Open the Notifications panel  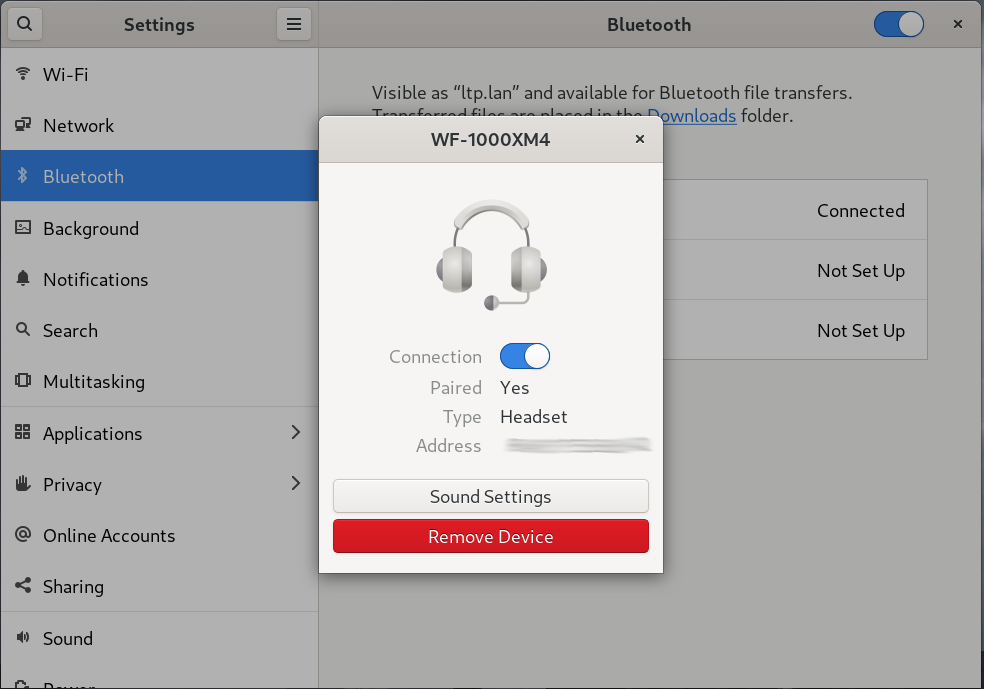click(159, 279)
